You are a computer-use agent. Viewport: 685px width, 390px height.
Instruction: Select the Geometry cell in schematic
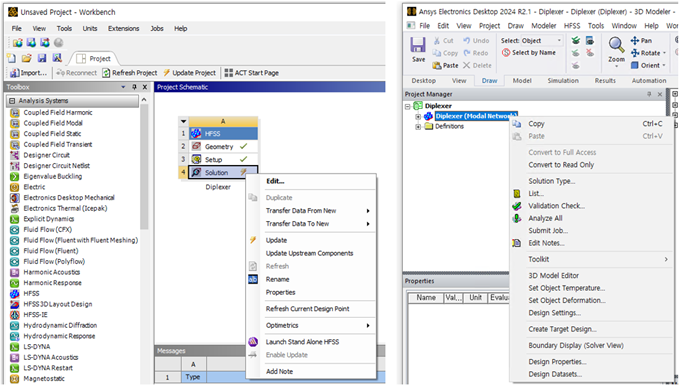223,147
